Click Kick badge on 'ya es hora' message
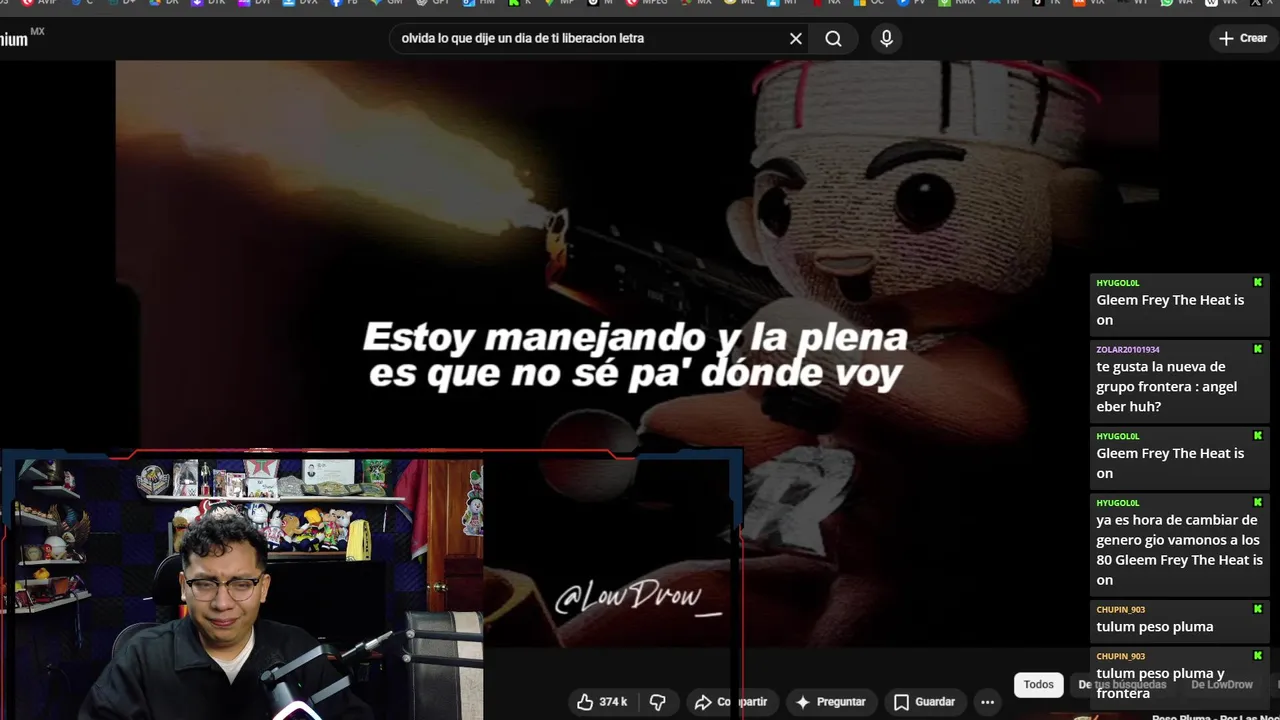 click(1258, 502)
